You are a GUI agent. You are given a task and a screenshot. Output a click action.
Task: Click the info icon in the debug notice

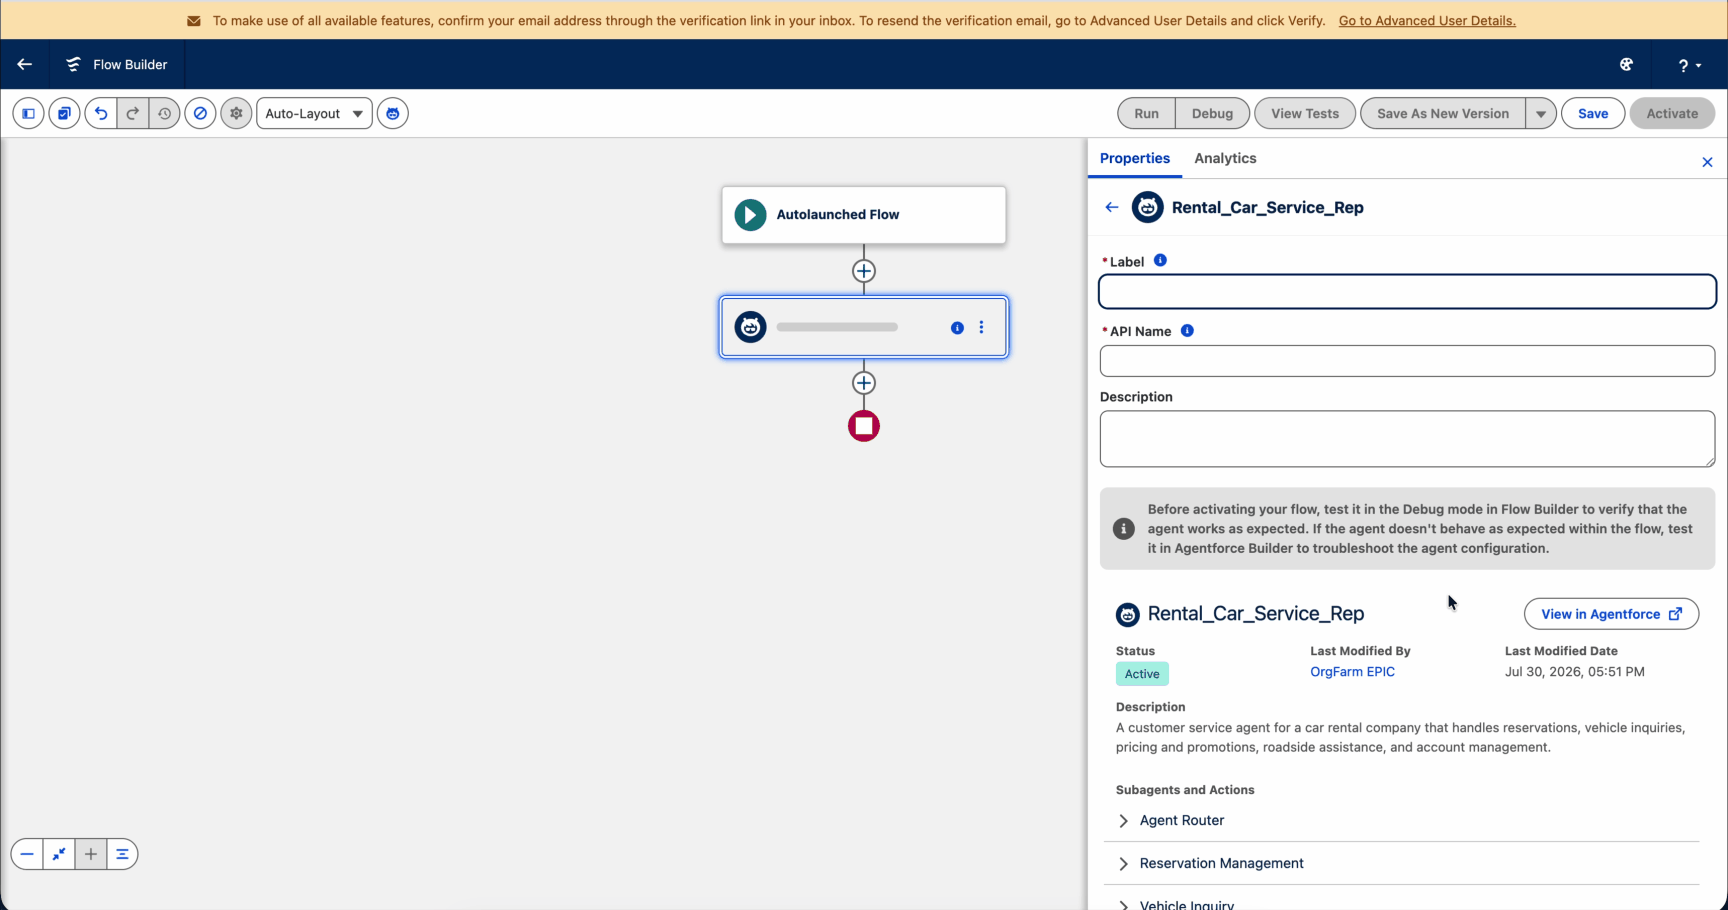1124,529
